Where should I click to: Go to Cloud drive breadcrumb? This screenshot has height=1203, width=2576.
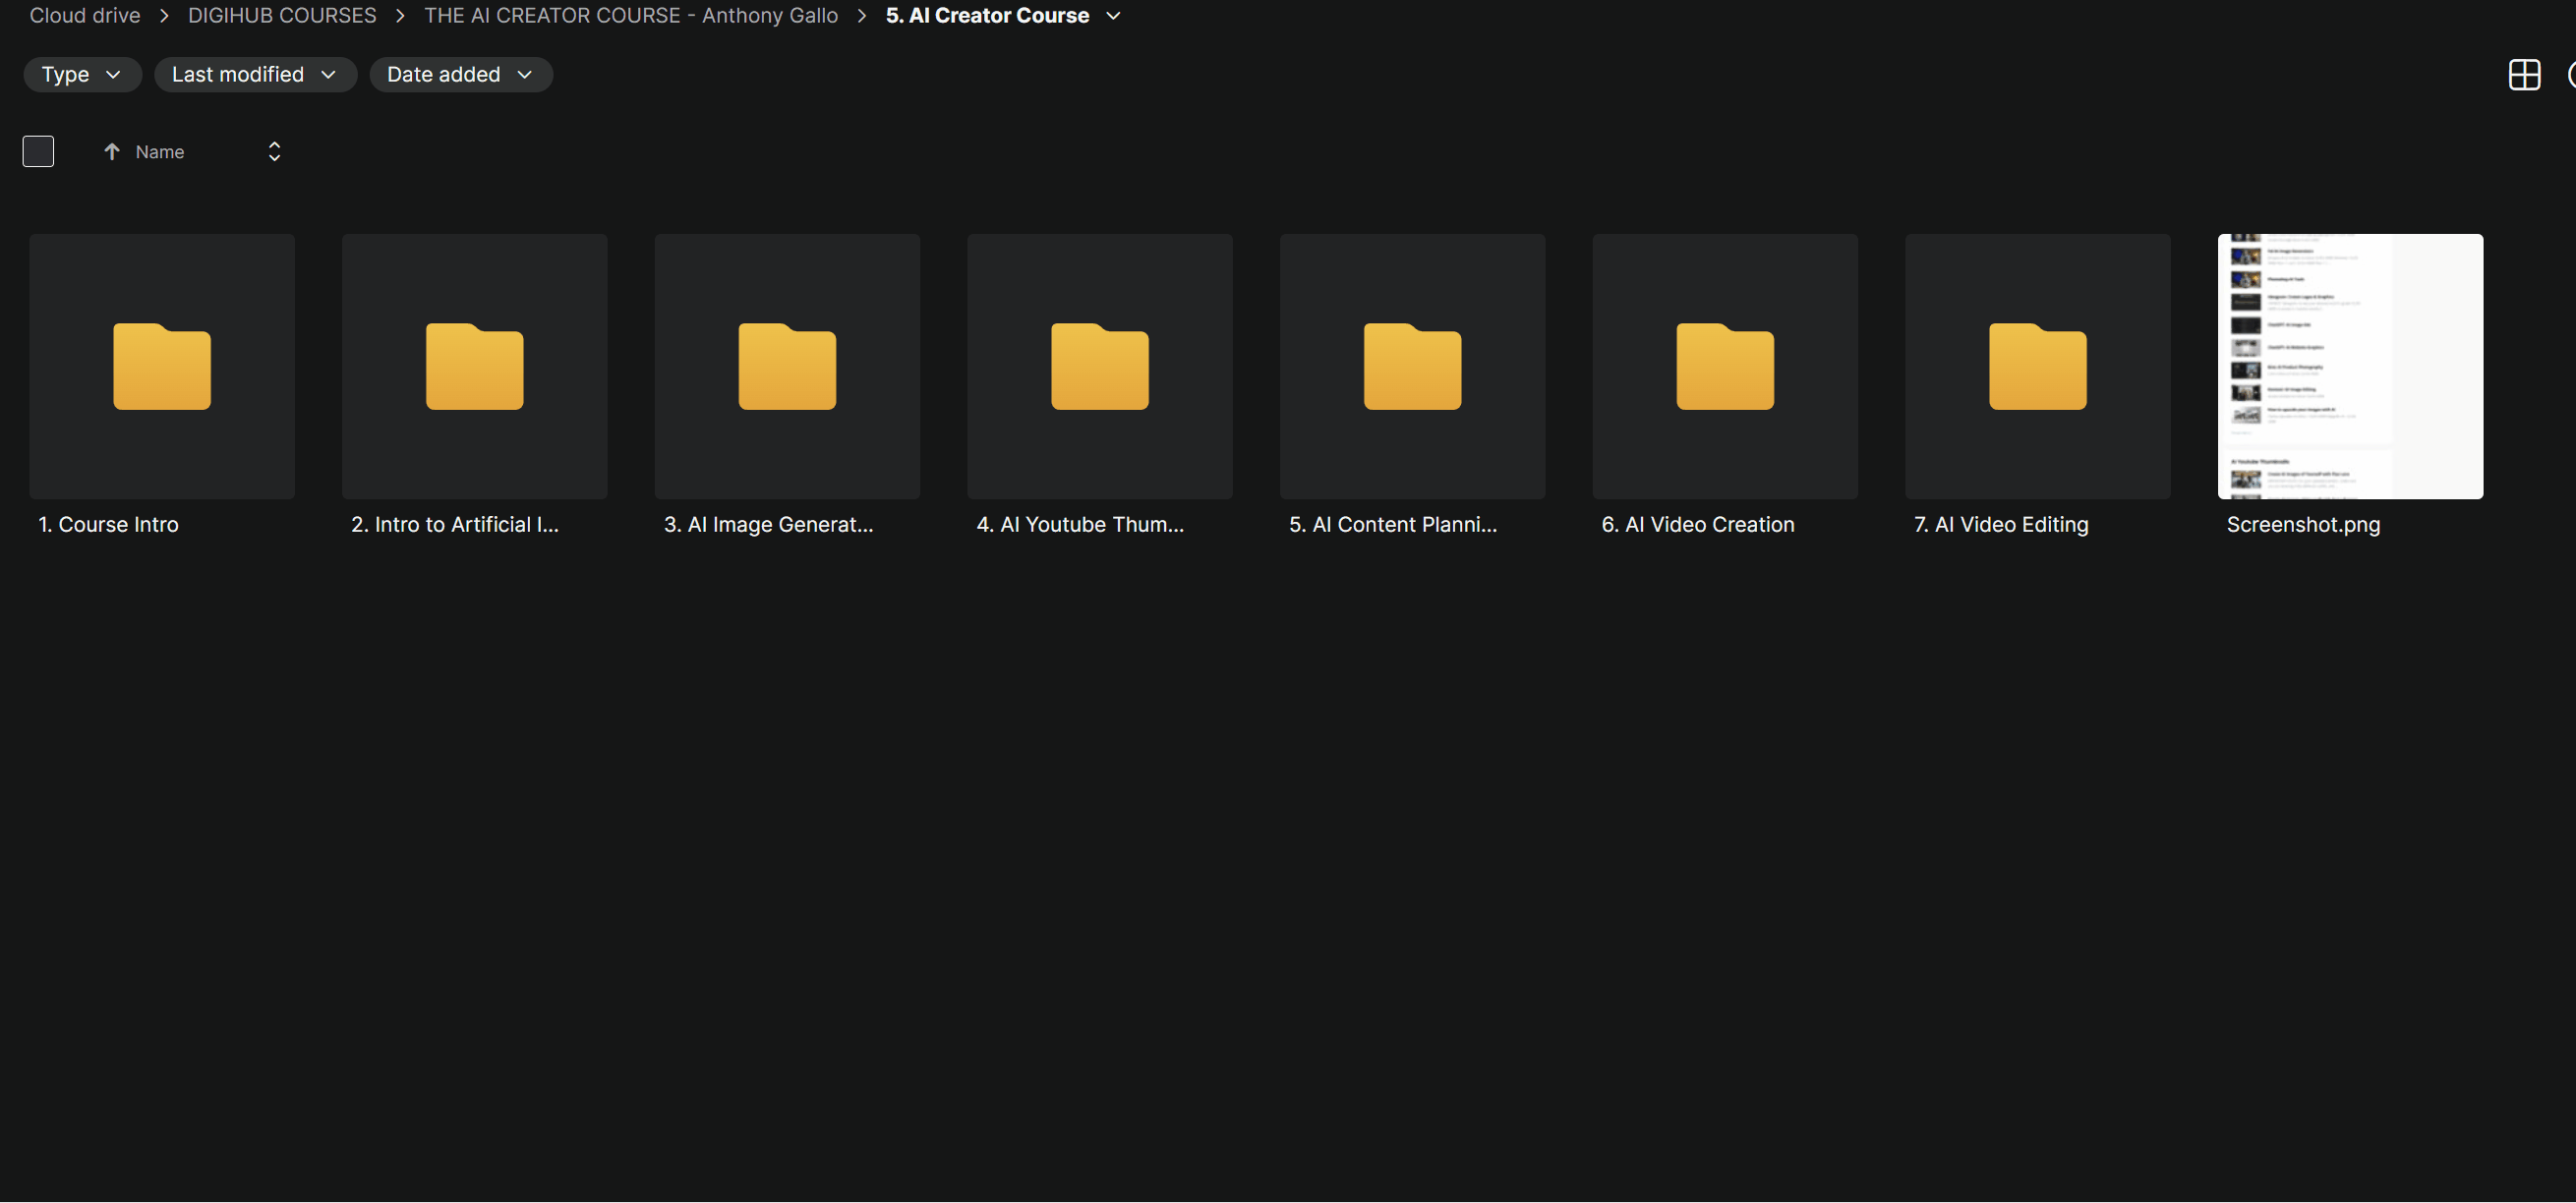pos(85,15)
